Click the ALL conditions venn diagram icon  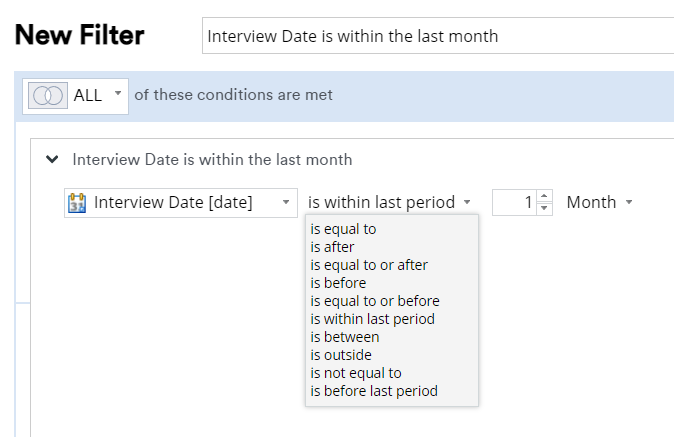pos(48,95)
